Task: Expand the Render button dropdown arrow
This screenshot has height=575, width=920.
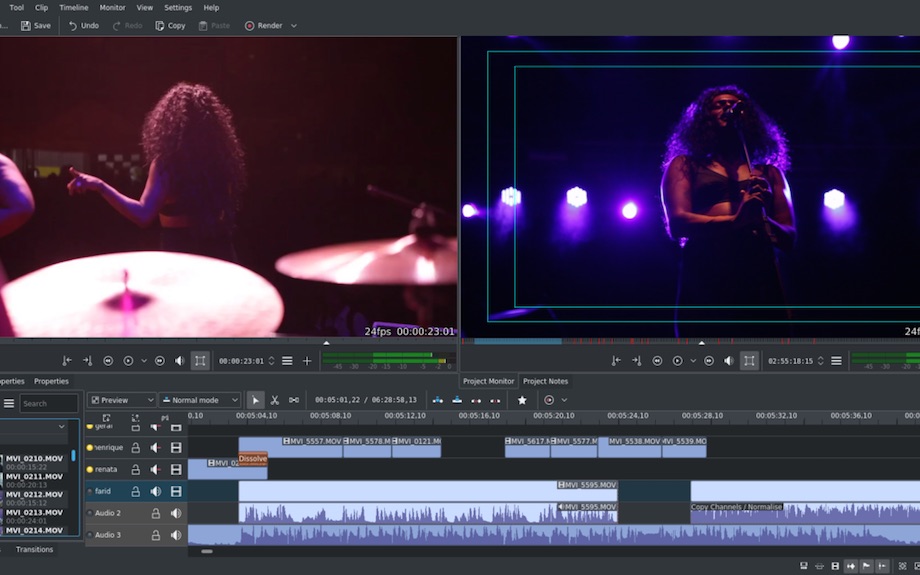Action: 294,26
